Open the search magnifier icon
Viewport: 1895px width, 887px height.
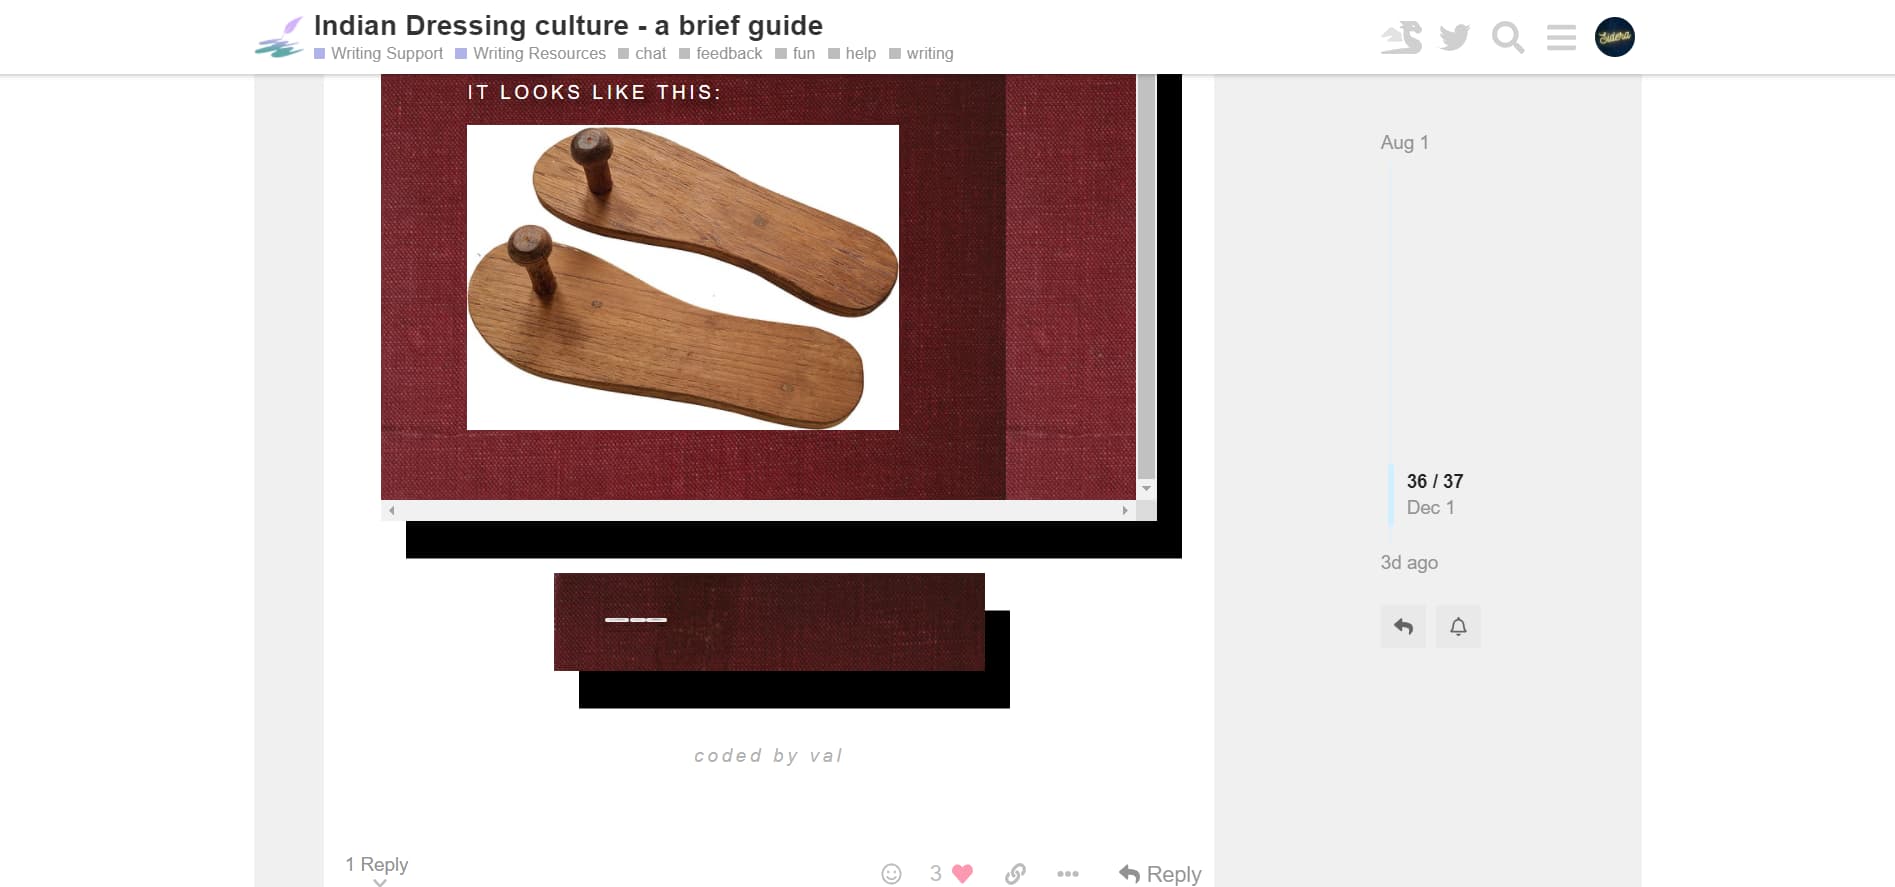click(1507, 38)
